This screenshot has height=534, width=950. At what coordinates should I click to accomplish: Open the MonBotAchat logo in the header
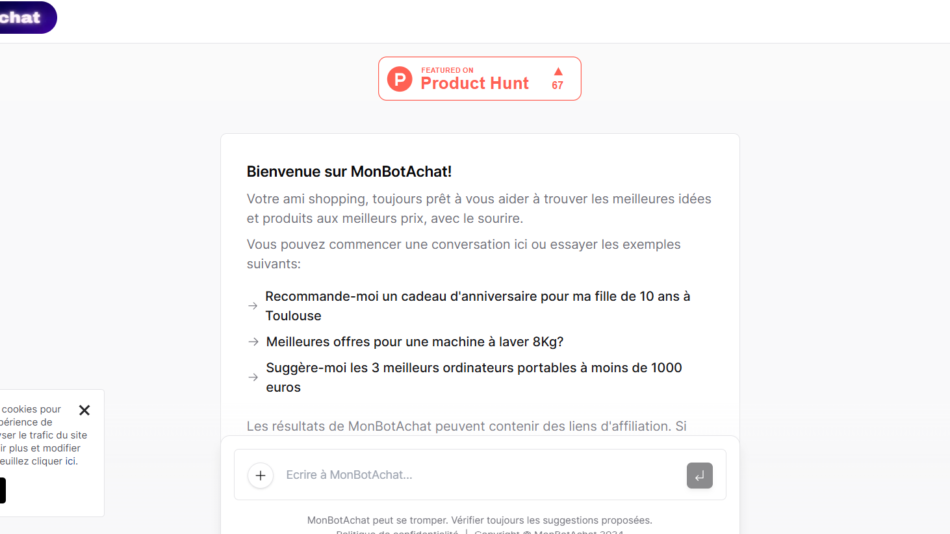click(24, 17)
